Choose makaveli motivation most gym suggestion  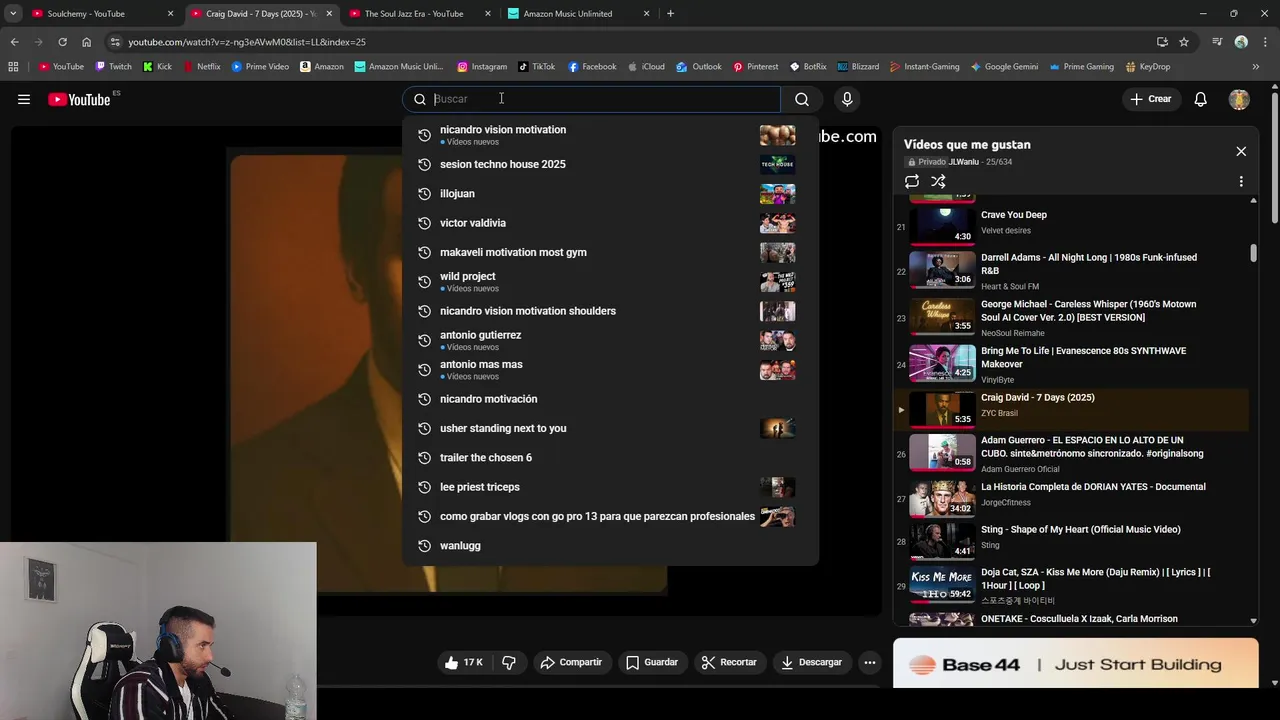[610, 252]
